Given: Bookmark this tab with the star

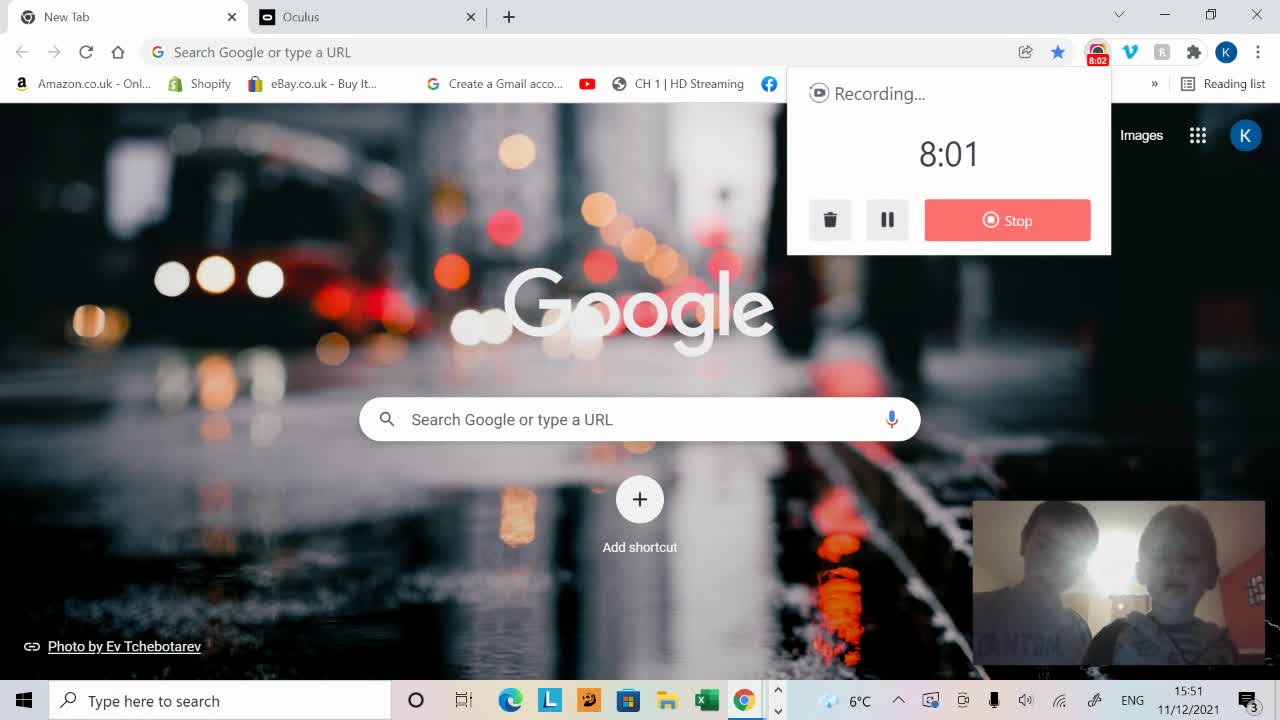Looking at the screenshot, I should coord(1057,52).
